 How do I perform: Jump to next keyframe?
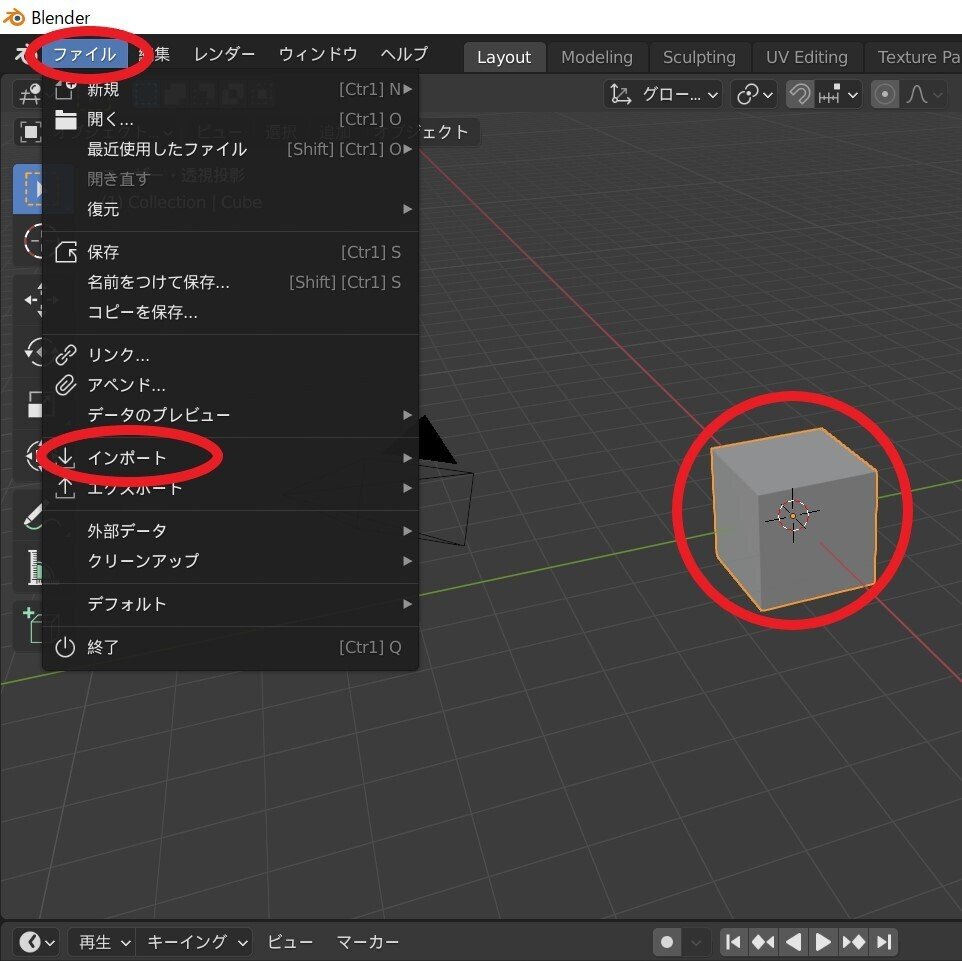click(x=853, y=941)
